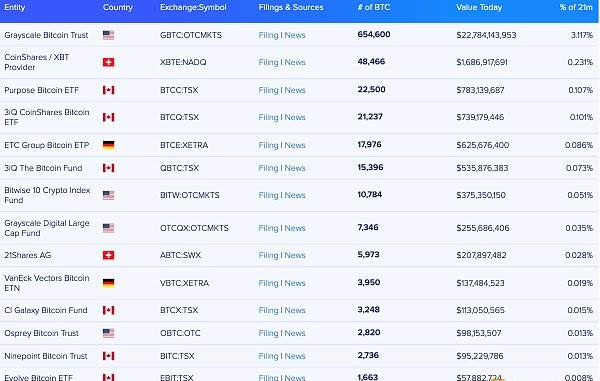This screenshot has width=600, height=381.
Task: Open the News link for VanEck Vectors Bitcoin ETN
Action: [x=295, y=283]
